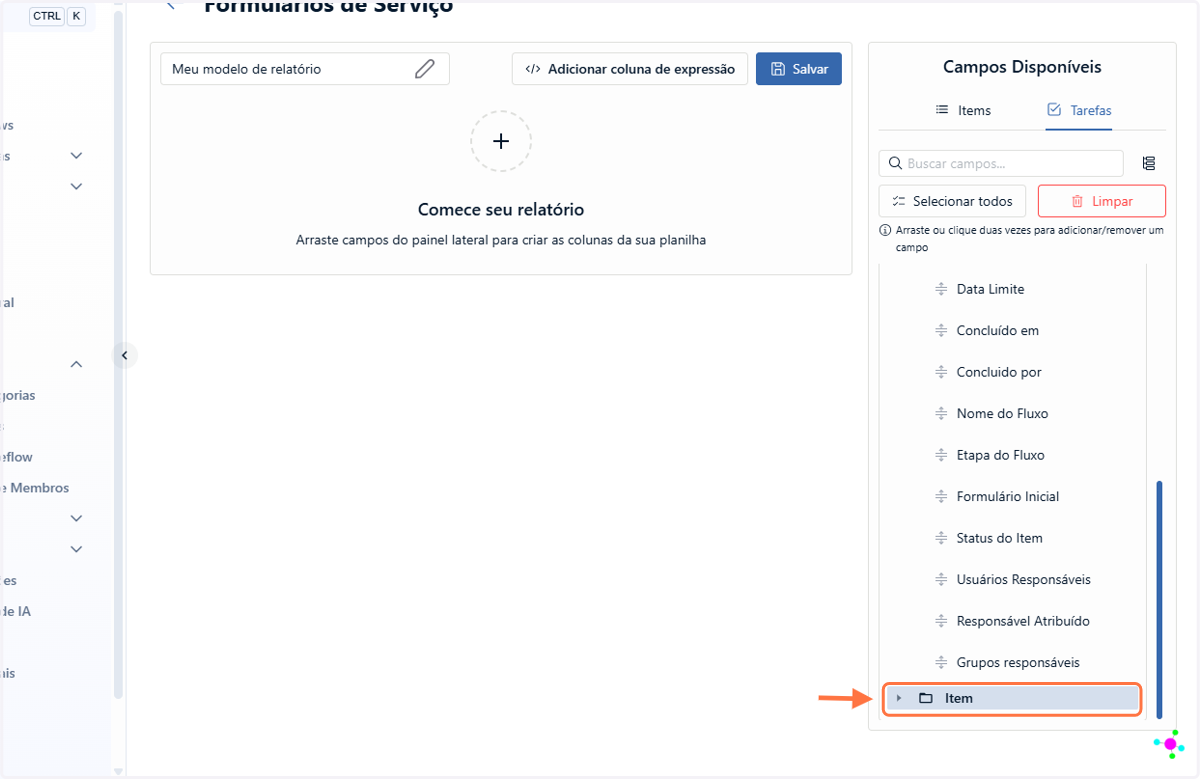Viewport: 1200px width, 779px height.
Task: Select the 'Etapa do Fluxo' field label
Action: [1000, 455]
